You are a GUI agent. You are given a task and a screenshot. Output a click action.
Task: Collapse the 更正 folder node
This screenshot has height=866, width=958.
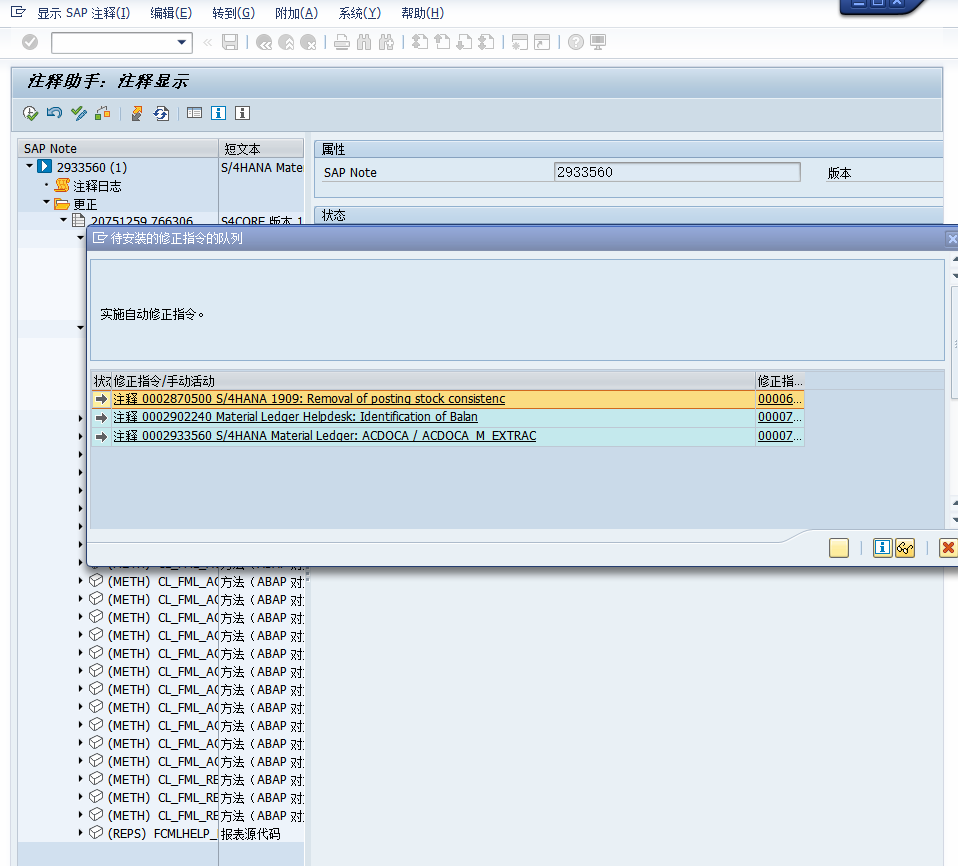pyautogui.click(x=46, y=202)
